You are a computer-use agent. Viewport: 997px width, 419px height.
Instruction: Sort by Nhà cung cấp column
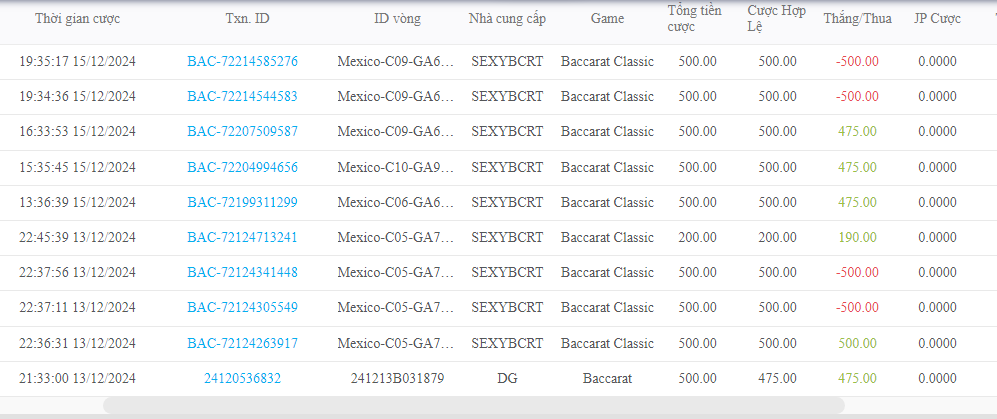(x=507, y=19)
